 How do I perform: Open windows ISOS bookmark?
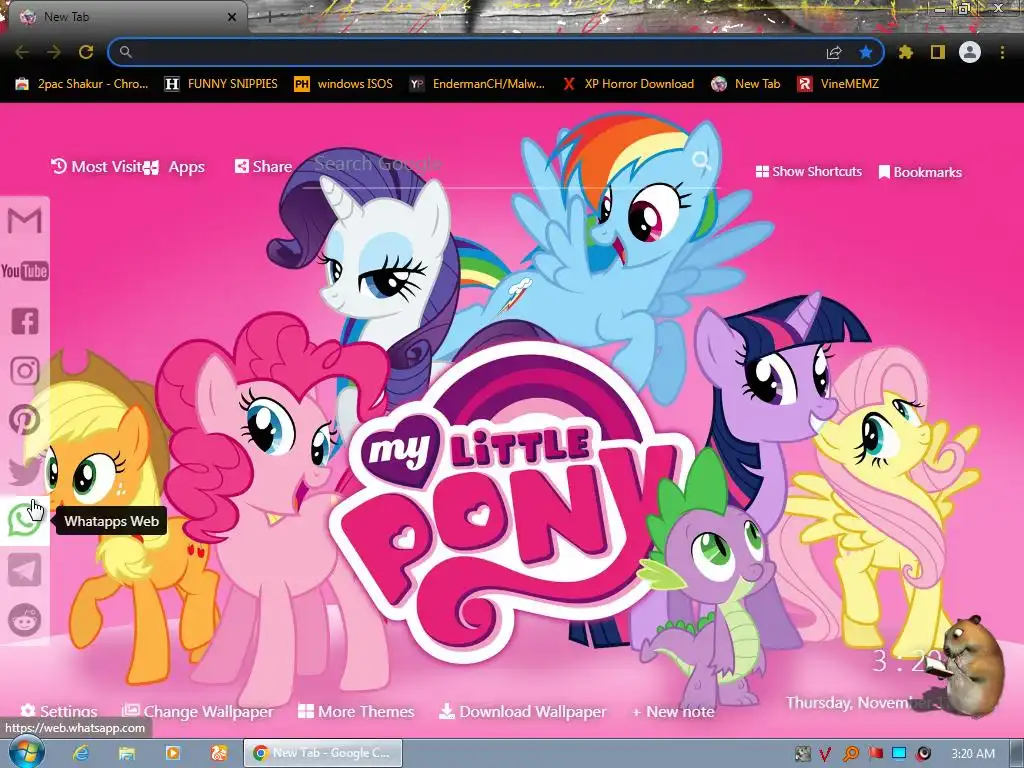coord(344,84)
